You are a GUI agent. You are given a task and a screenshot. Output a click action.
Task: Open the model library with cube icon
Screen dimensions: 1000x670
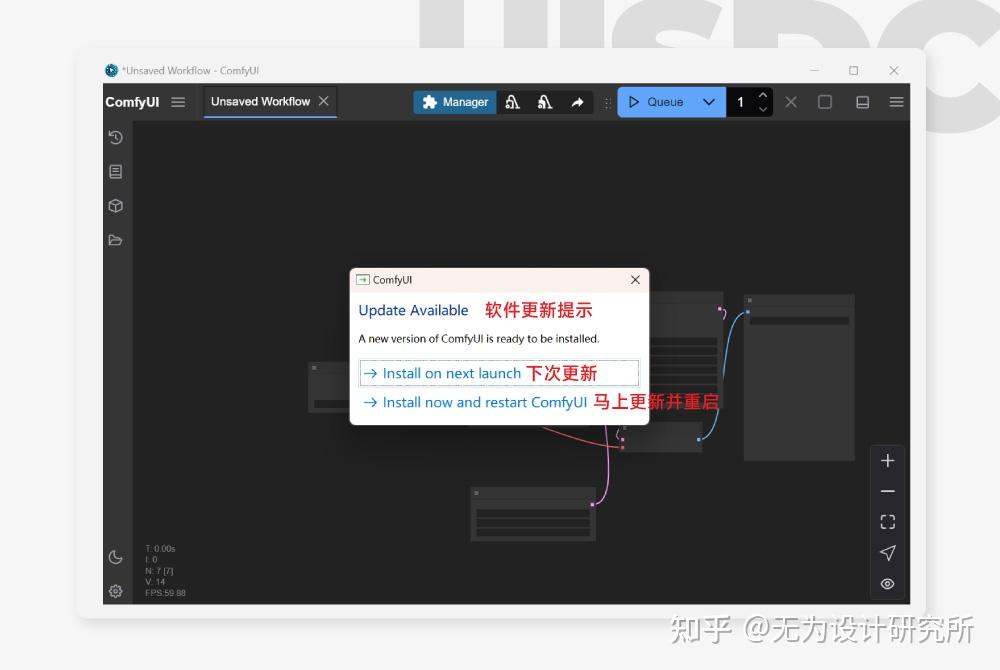pyautogui.click(x=115, y=205)
